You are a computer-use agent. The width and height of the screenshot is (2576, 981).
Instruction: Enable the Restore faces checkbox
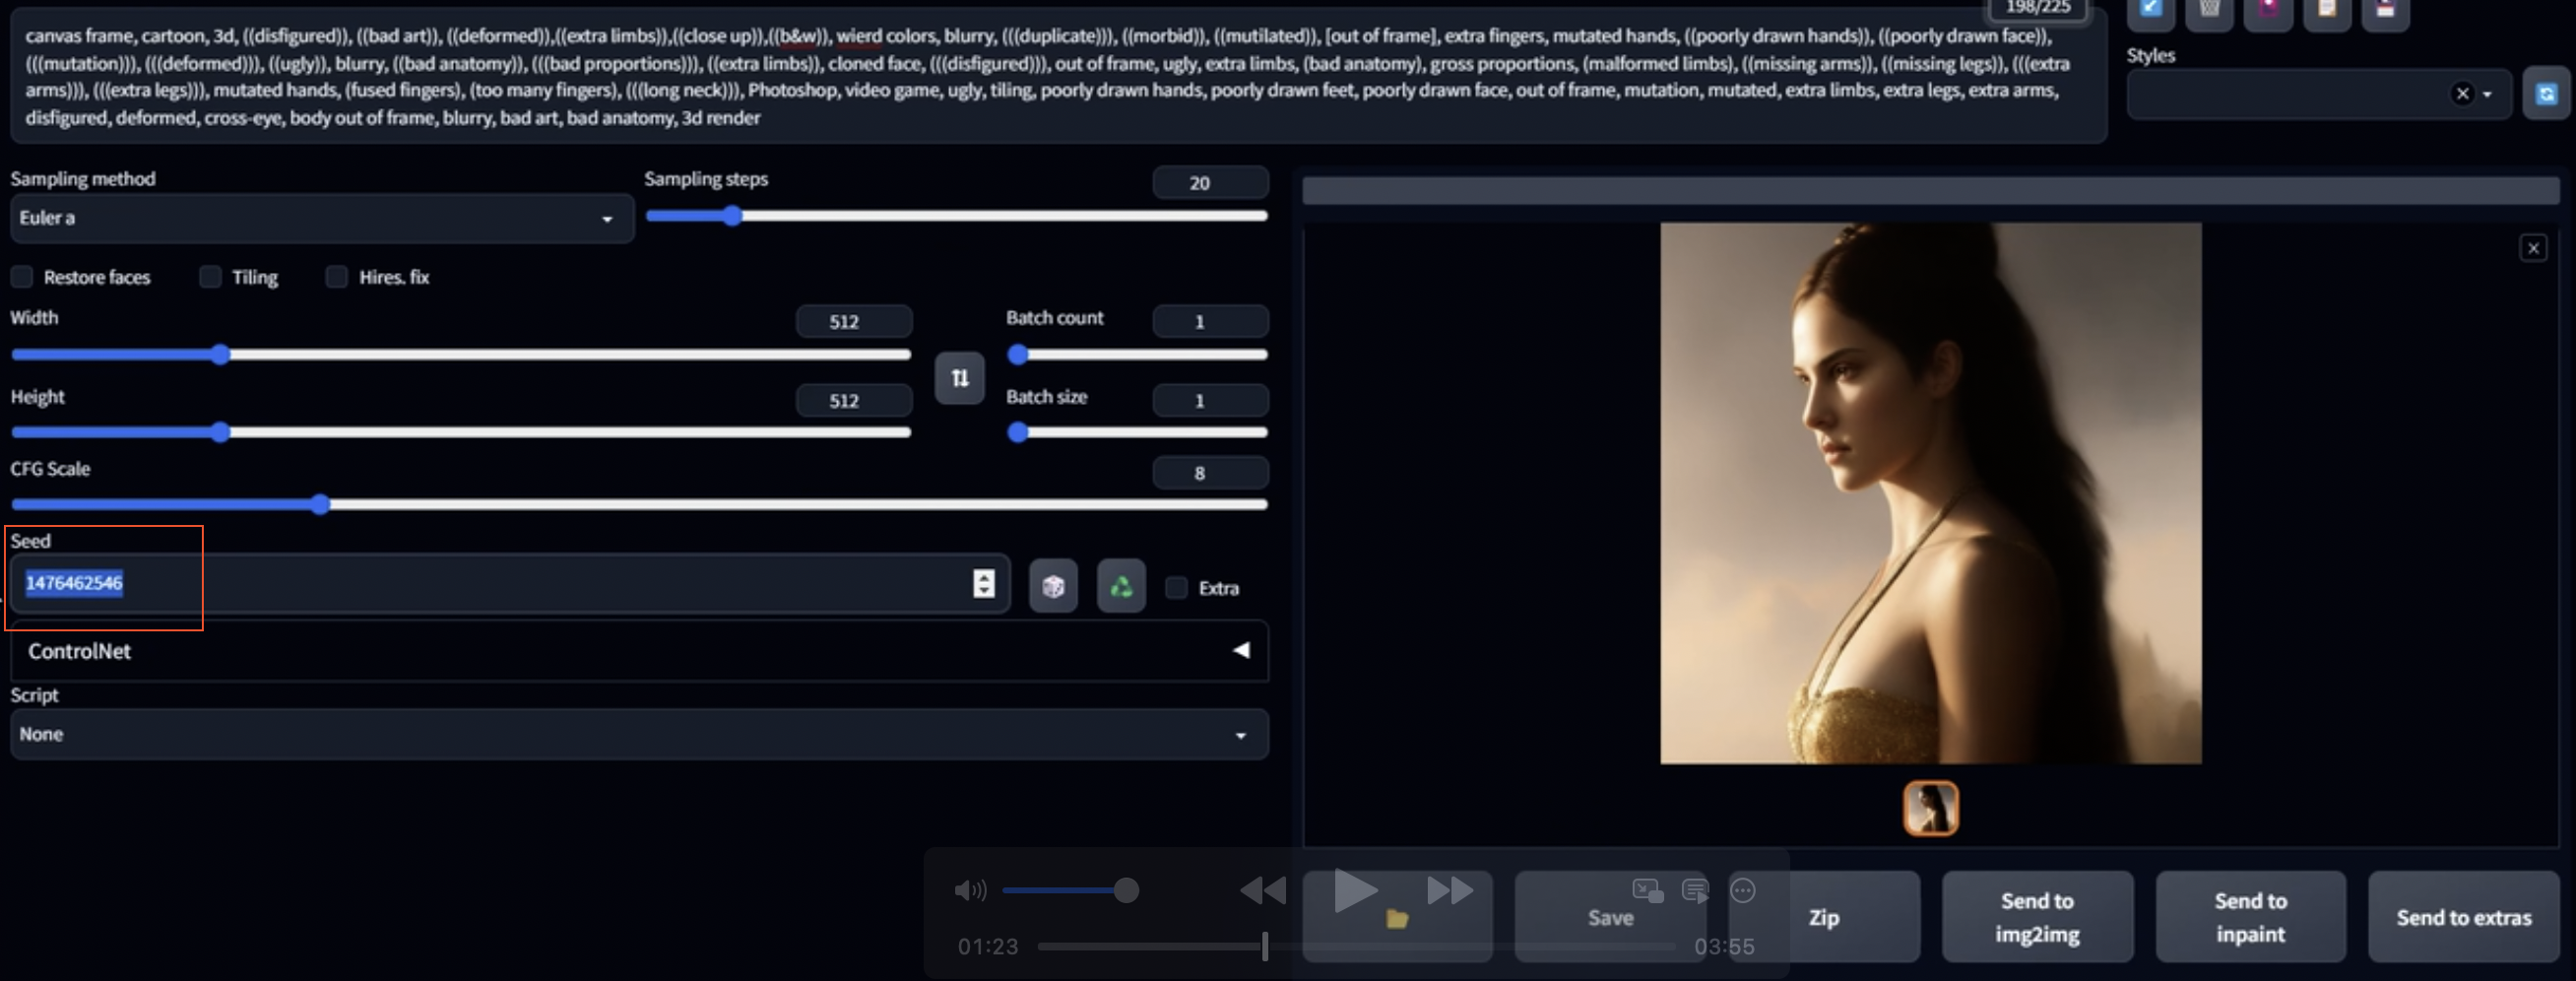coord(22,277)
